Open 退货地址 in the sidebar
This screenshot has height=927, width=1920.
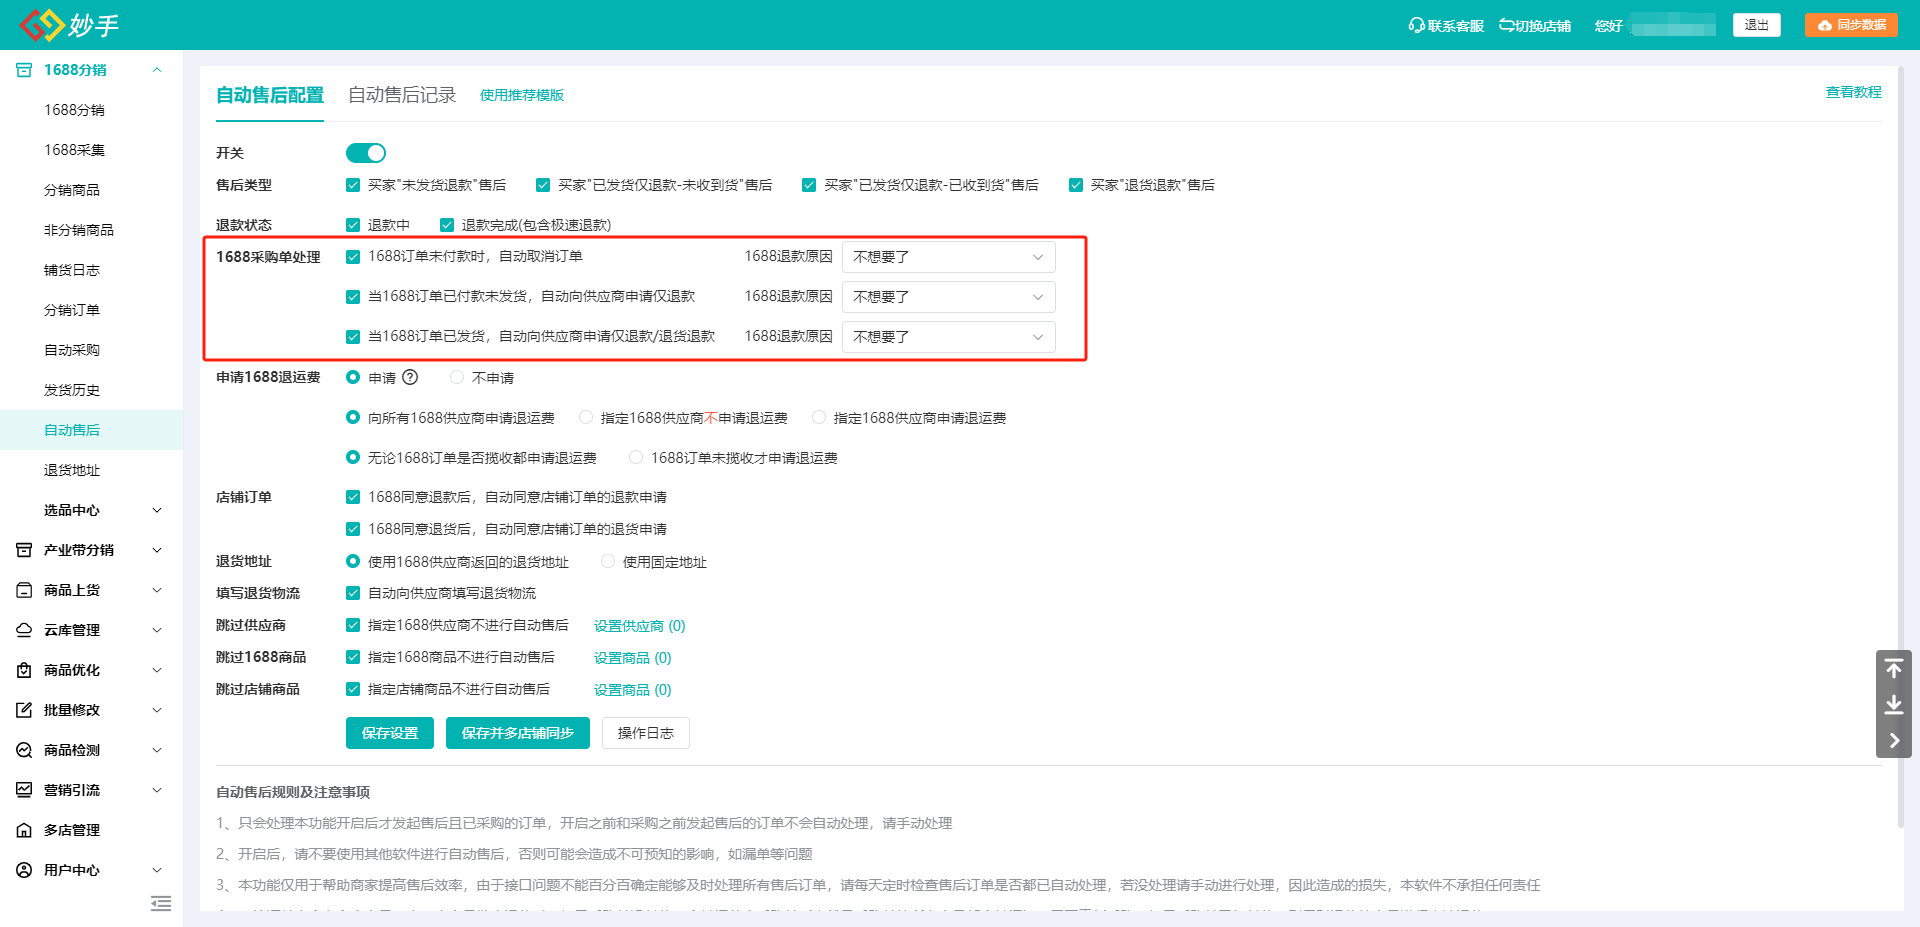(72, 470)
